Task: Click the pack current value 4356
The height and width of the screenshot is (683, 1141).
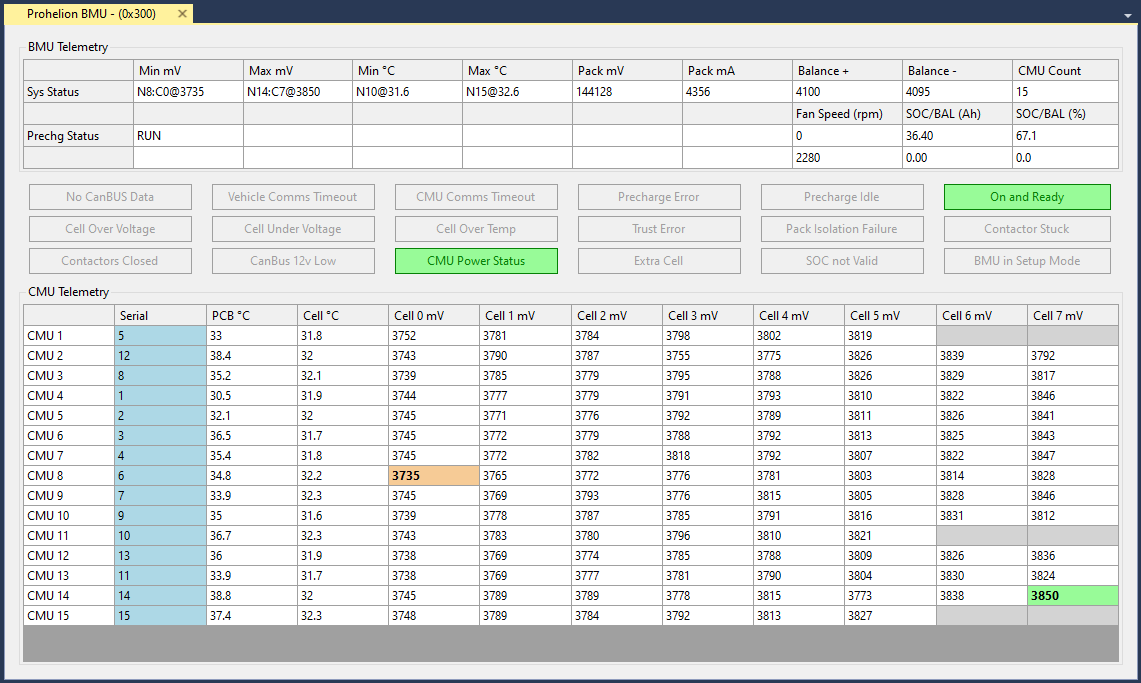Action: tap(737, 92)
